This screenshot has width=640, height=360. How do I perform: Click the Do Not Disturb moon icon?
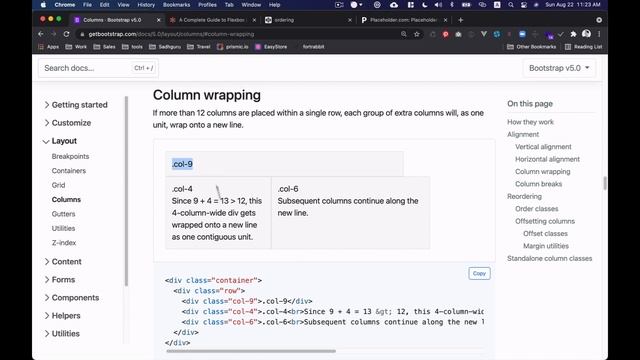pyautogui.click(x=424, y=5)
